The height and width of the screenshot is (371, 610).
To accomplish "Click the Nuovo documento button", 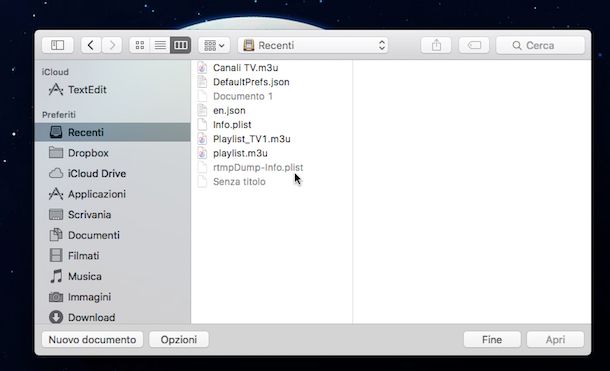I will pos(92,340).
